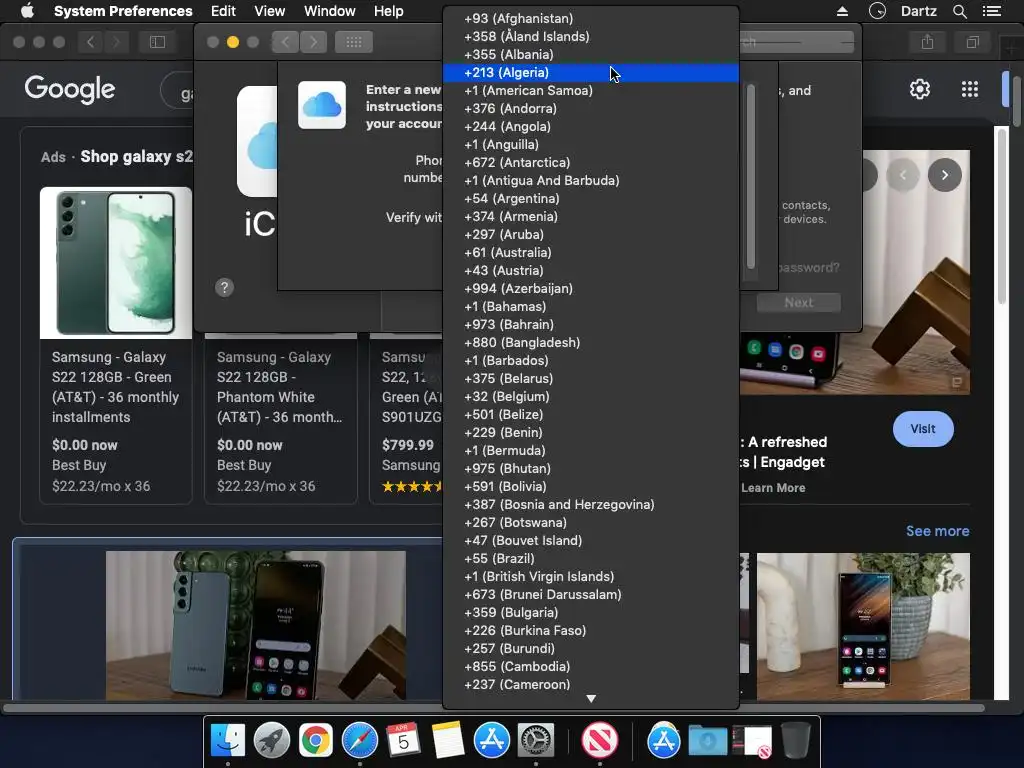Select +387 (Bosnia and Herzegovina) entry
The width and height of the screenshot is (1024, 768).
pos(591,504)
